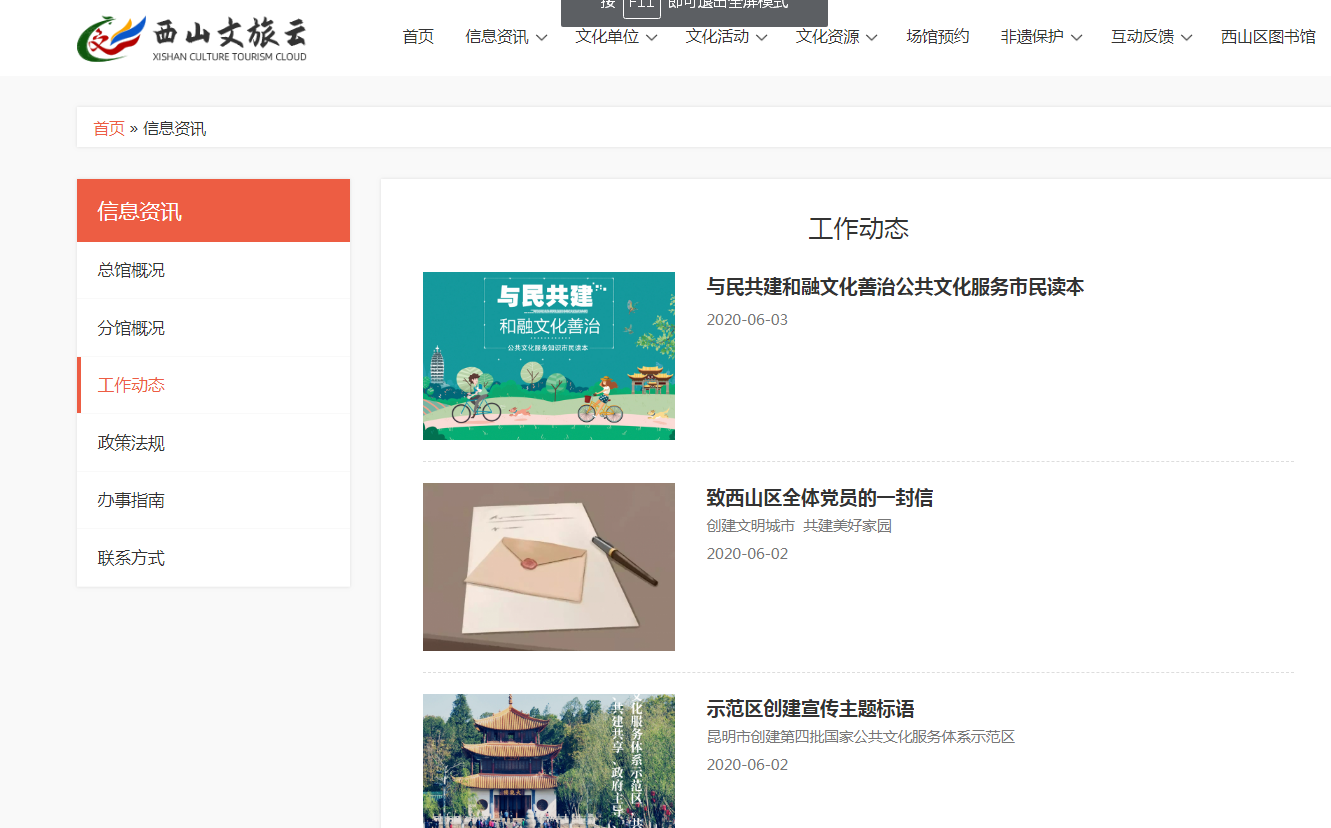Image resolution: width=1331 pixels, height=828 pixels.
Task: Open the 与民共建 bicycle illustration thumbnail
Action: (549, 356)
